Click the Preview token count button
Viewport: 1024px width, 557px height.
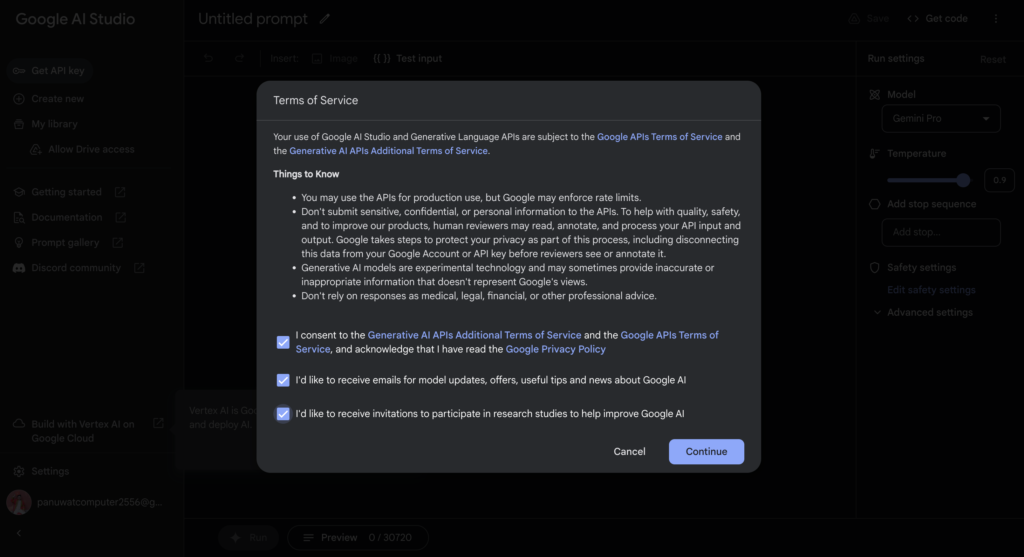click(358, 538)
